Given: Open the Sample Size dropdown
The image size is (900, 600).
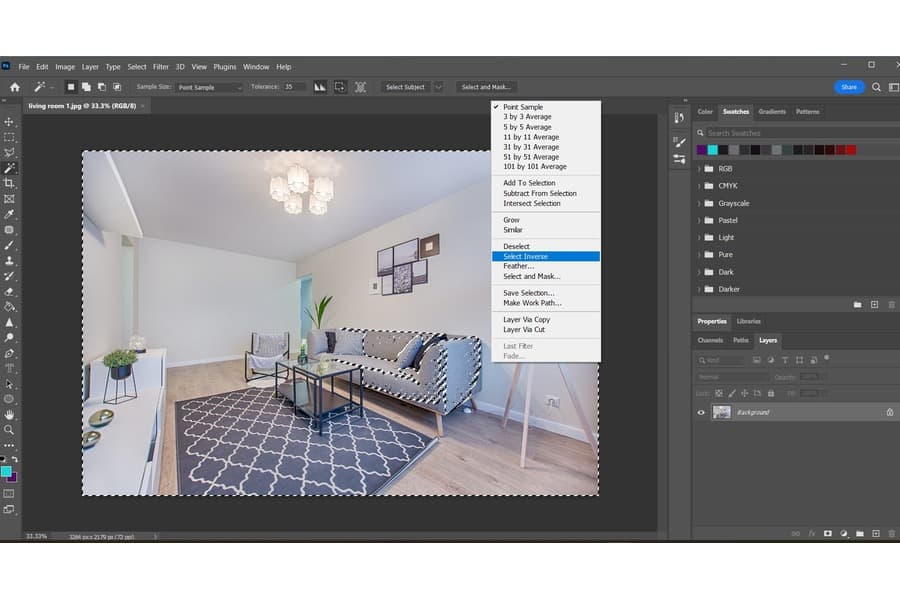Looking at the screenshot, I should pyautogui.click(x=210, y=87).
